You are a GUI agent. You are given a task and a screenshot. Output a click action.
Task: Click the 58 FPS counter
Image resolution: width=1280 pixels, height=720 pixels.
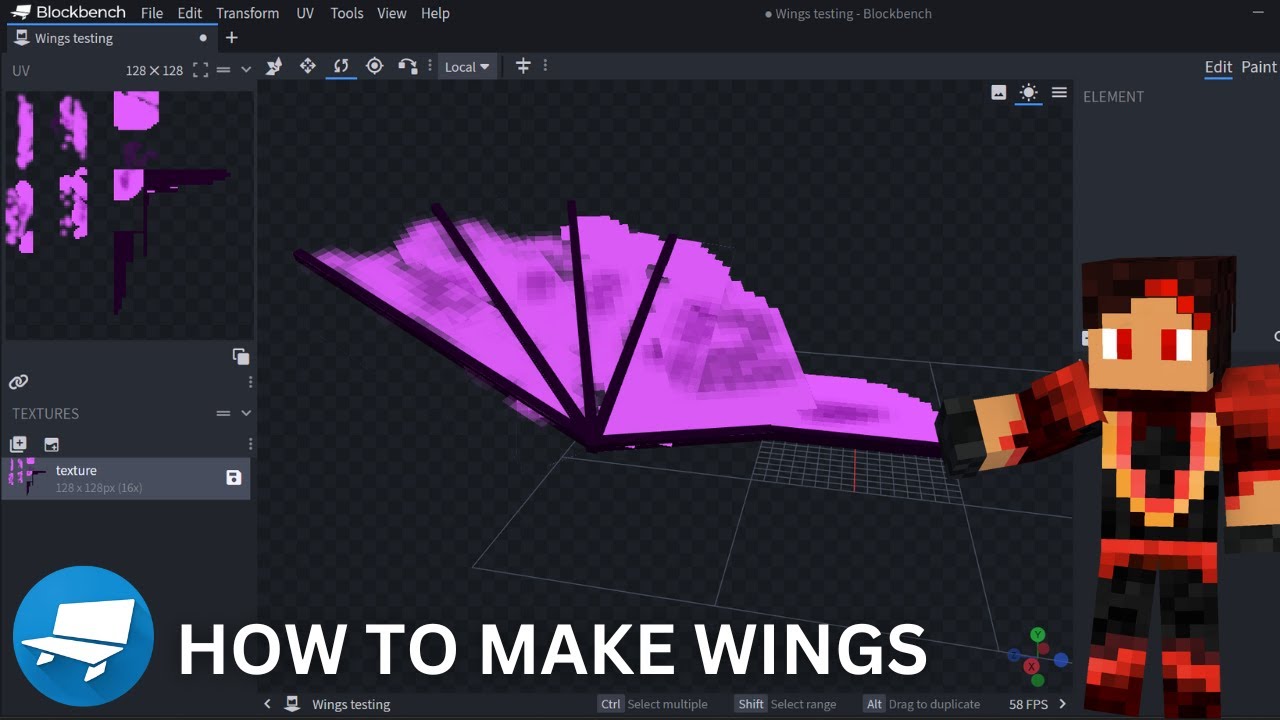[x=1028, y=704]
